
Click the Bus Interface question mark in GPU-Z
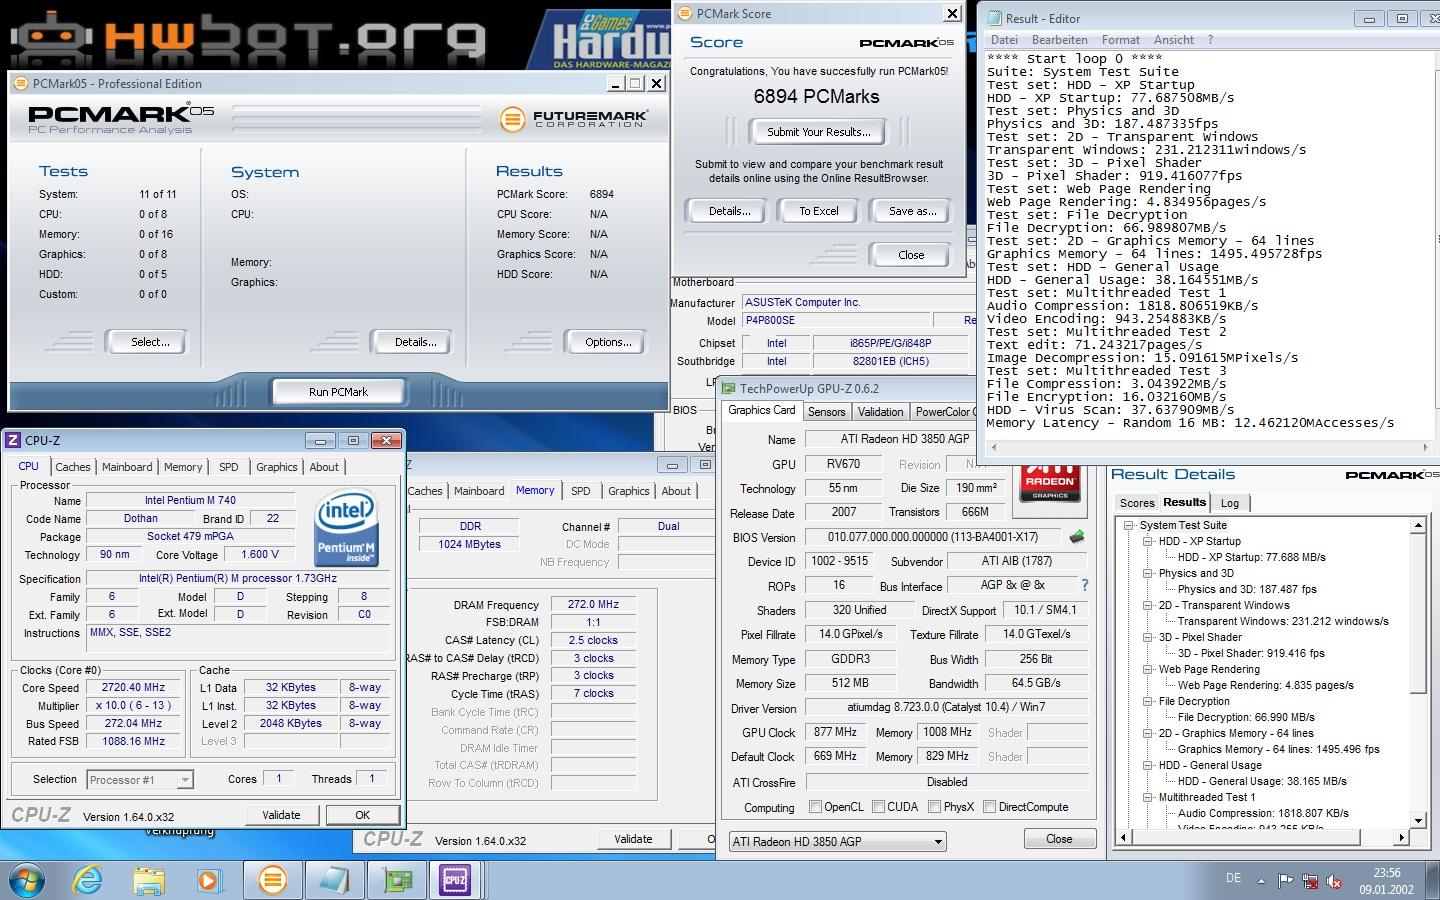pyautogui.click(x=1084, y=586)
